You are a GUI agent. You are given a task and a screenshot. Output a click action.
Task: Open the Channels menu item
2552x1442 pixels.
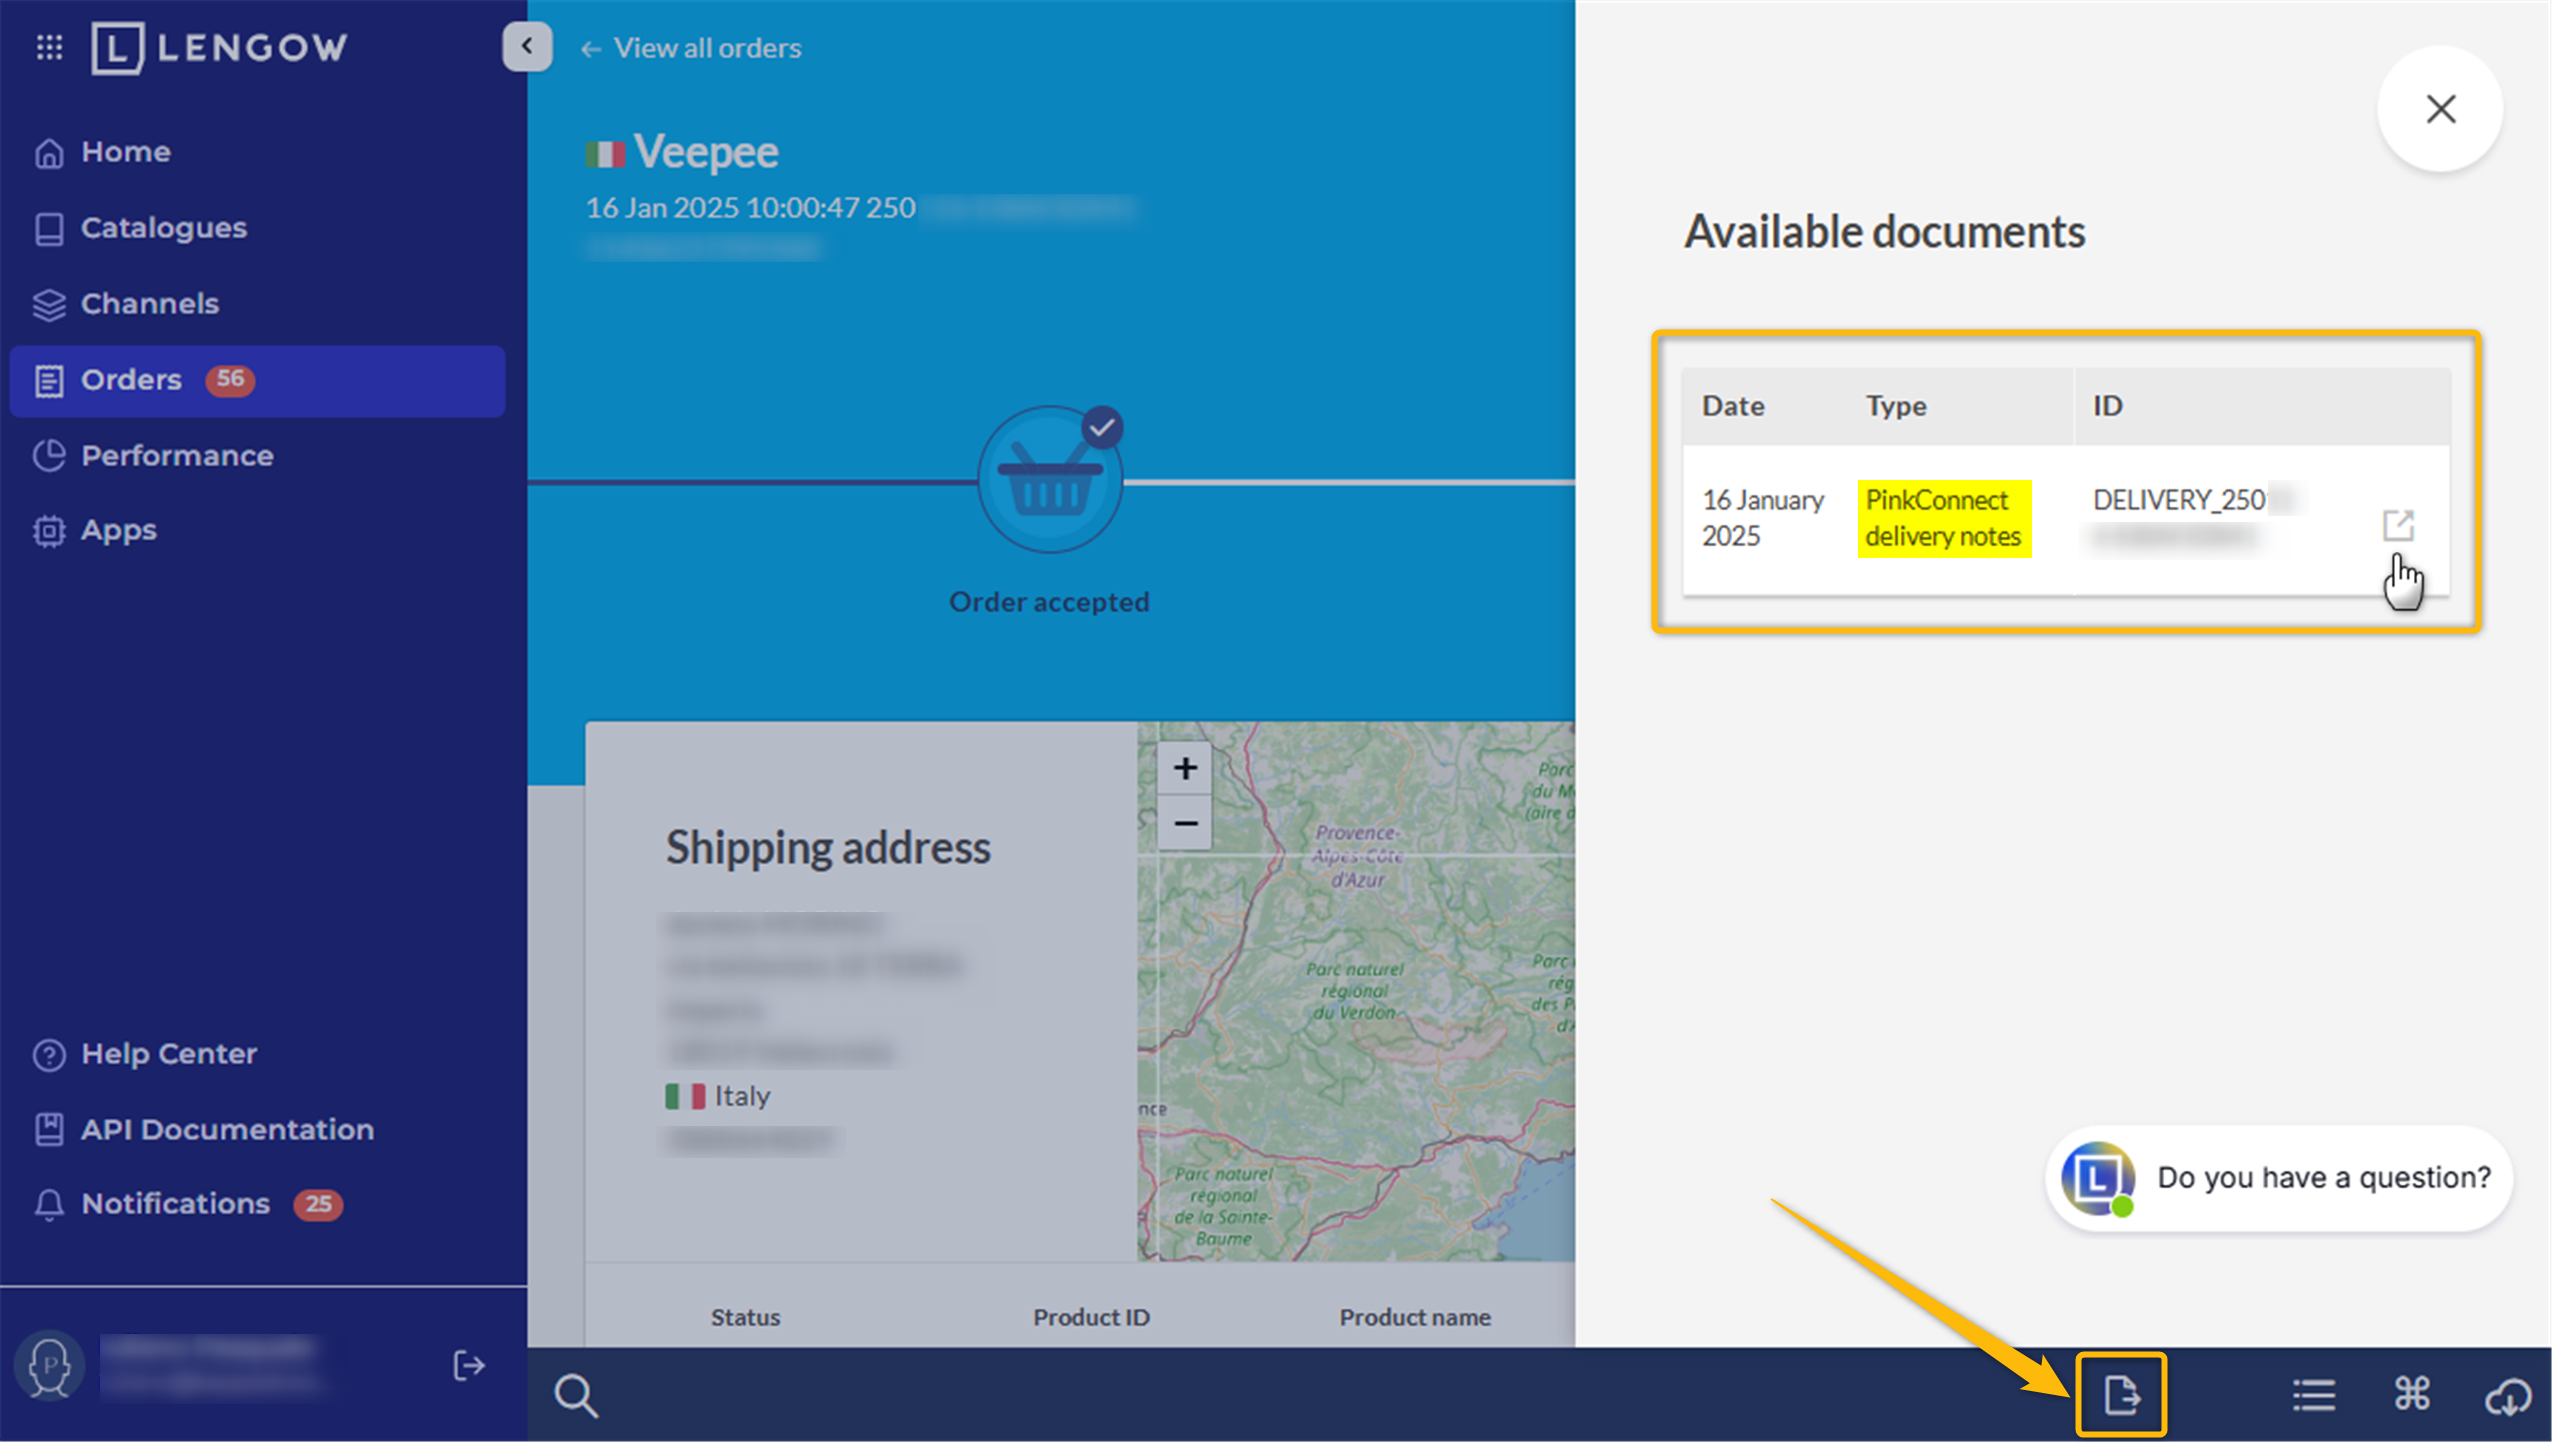click(x=149, y=304)
